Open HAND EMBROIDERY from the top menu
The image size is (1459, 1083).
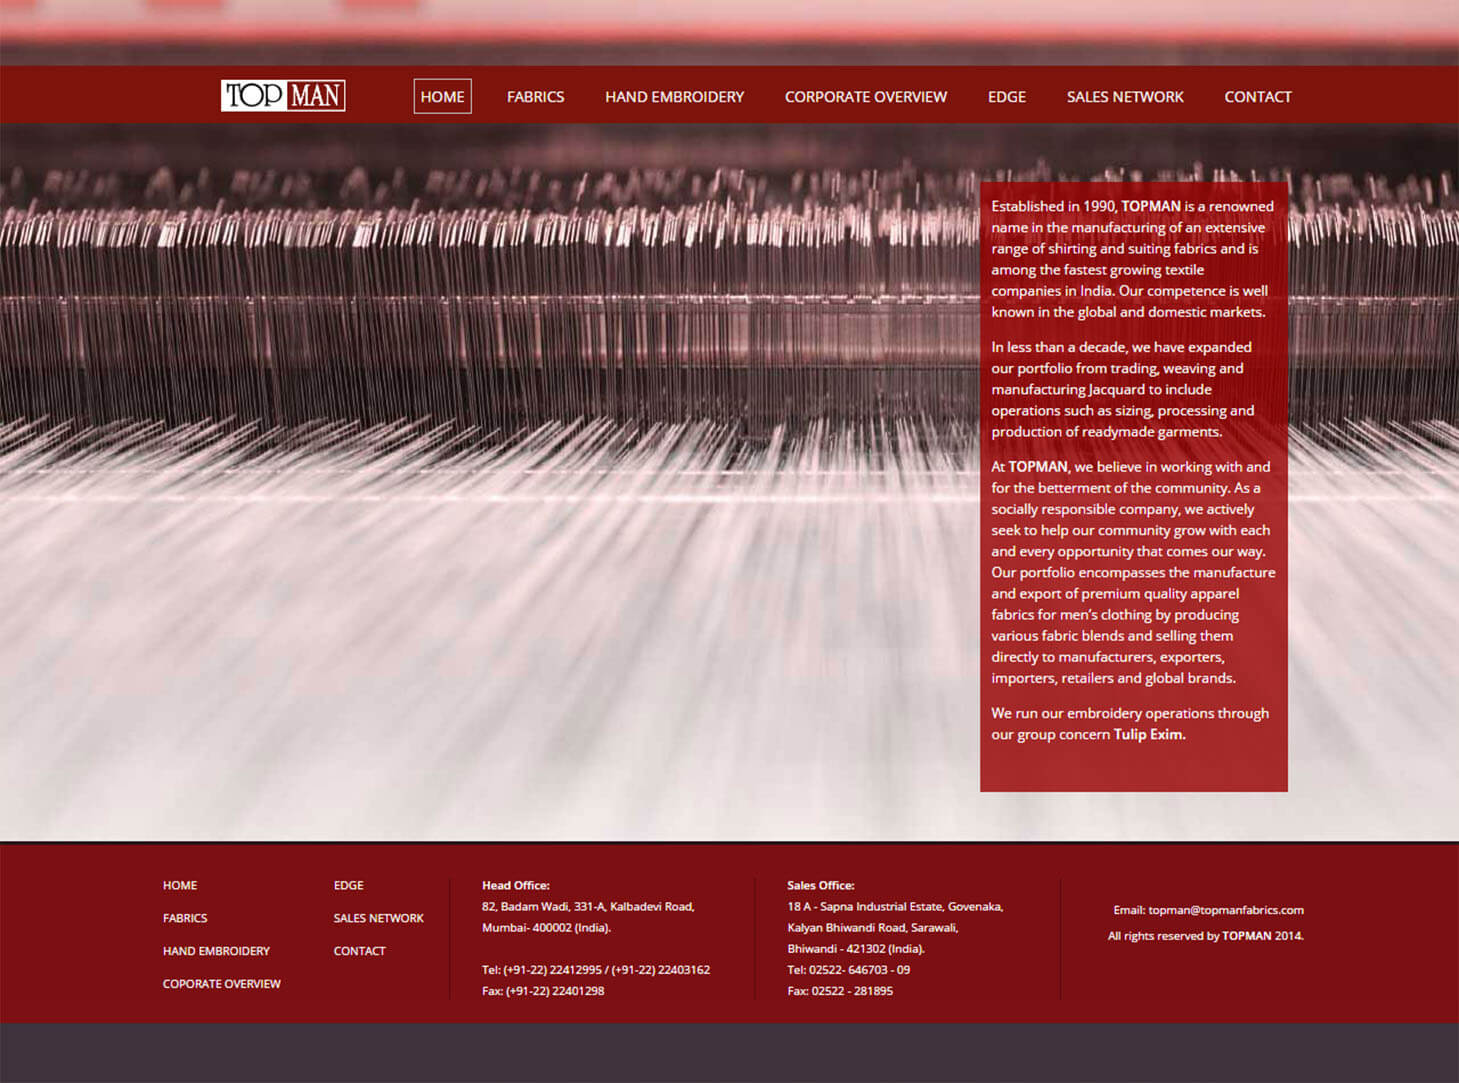coord(674,97)
